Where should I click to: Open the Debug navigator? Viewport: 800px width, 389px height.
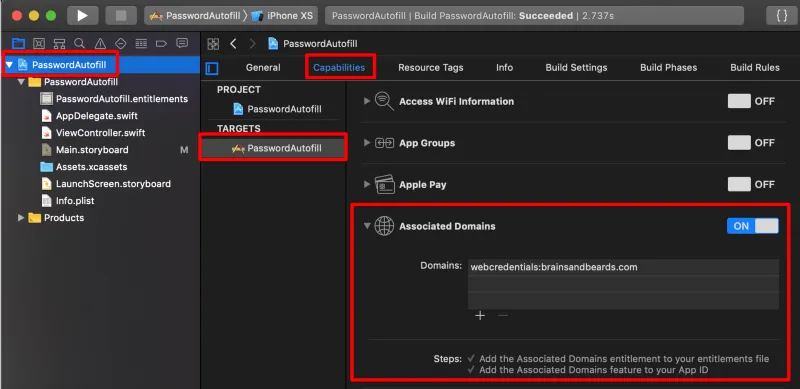click(141, 43)
